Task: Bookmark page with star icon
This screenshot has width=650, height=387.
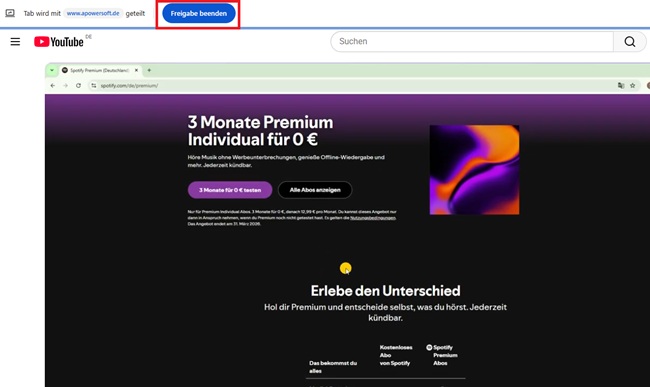Action: tap(633, 85)
